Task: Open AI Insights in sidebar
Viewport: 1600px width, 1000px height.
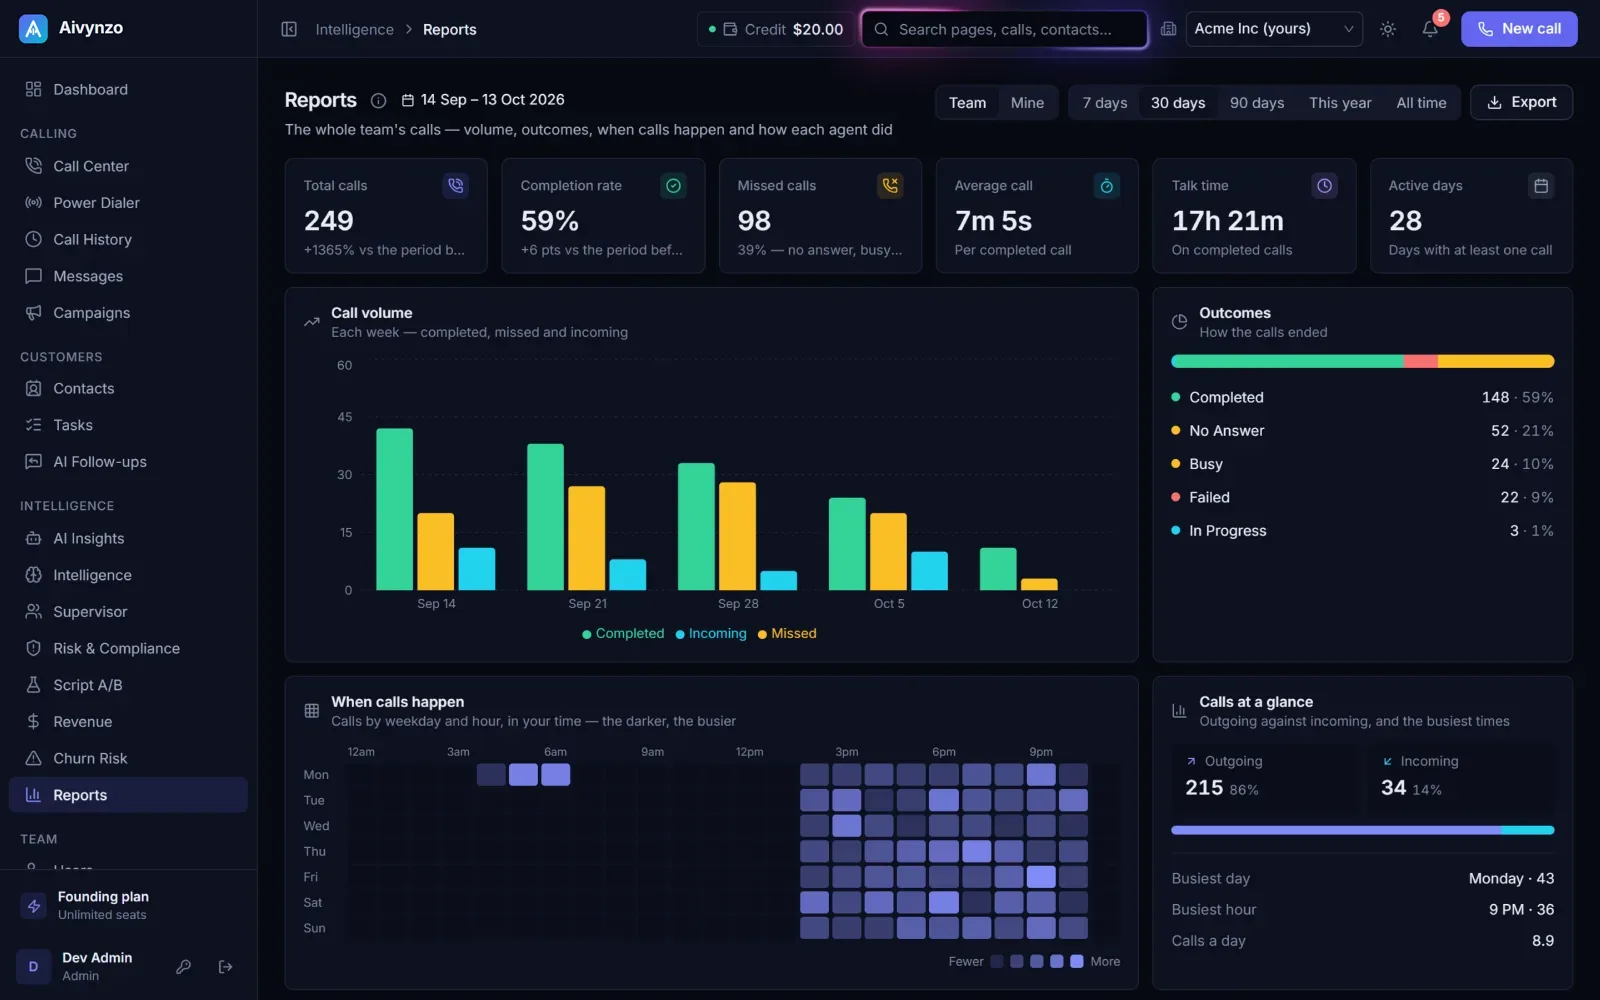Action: pos(128,538)
